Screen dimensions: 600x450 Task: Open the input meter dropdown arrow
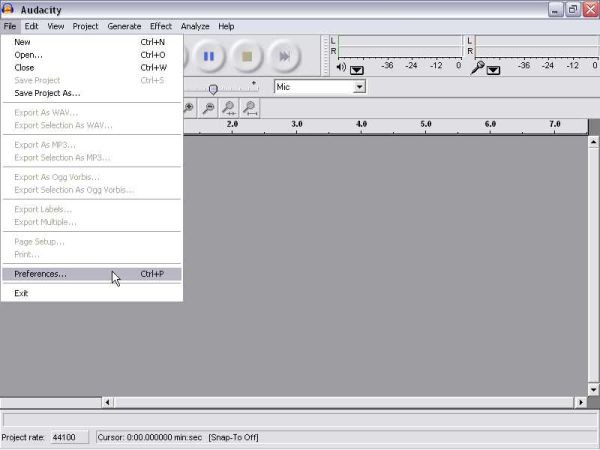tap(493, 70)
